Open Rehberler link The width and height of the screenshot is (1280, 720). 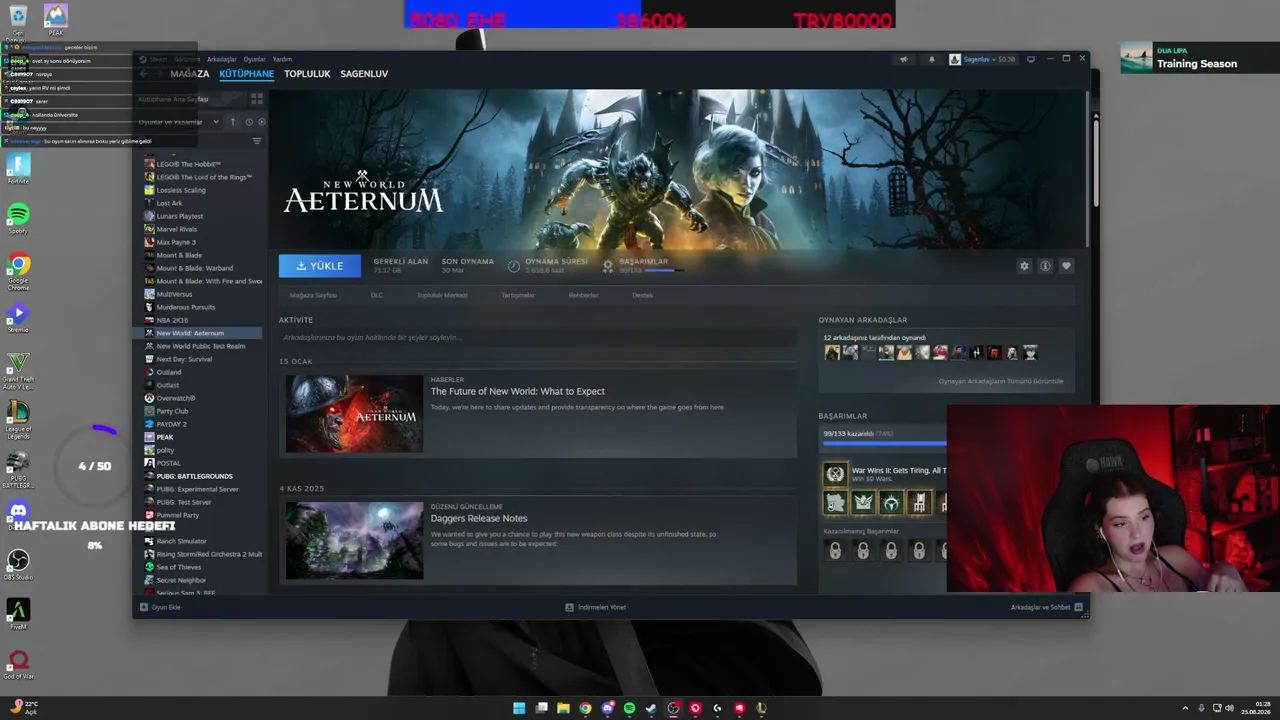(x=583, y=295)
